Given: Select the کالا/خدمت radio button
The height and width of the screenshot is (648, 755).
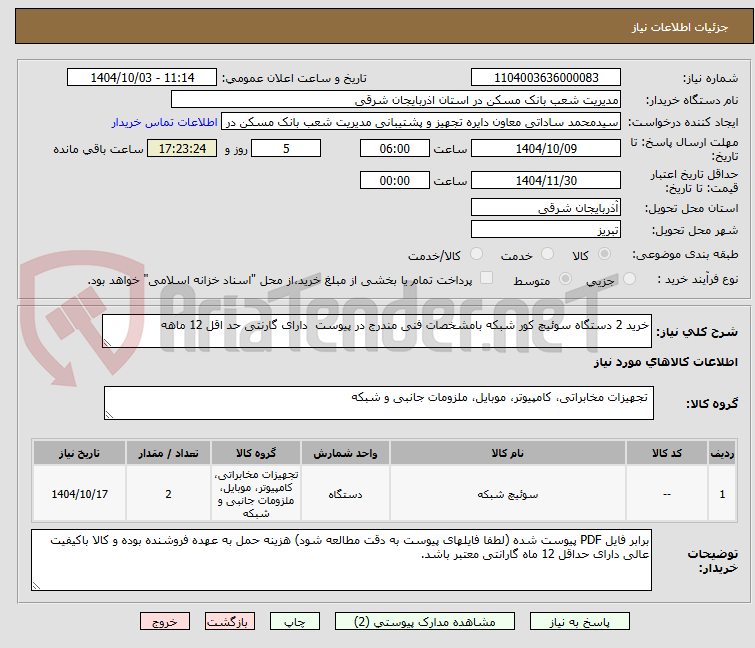Looking at the screenshot, I should click(476, 254).
